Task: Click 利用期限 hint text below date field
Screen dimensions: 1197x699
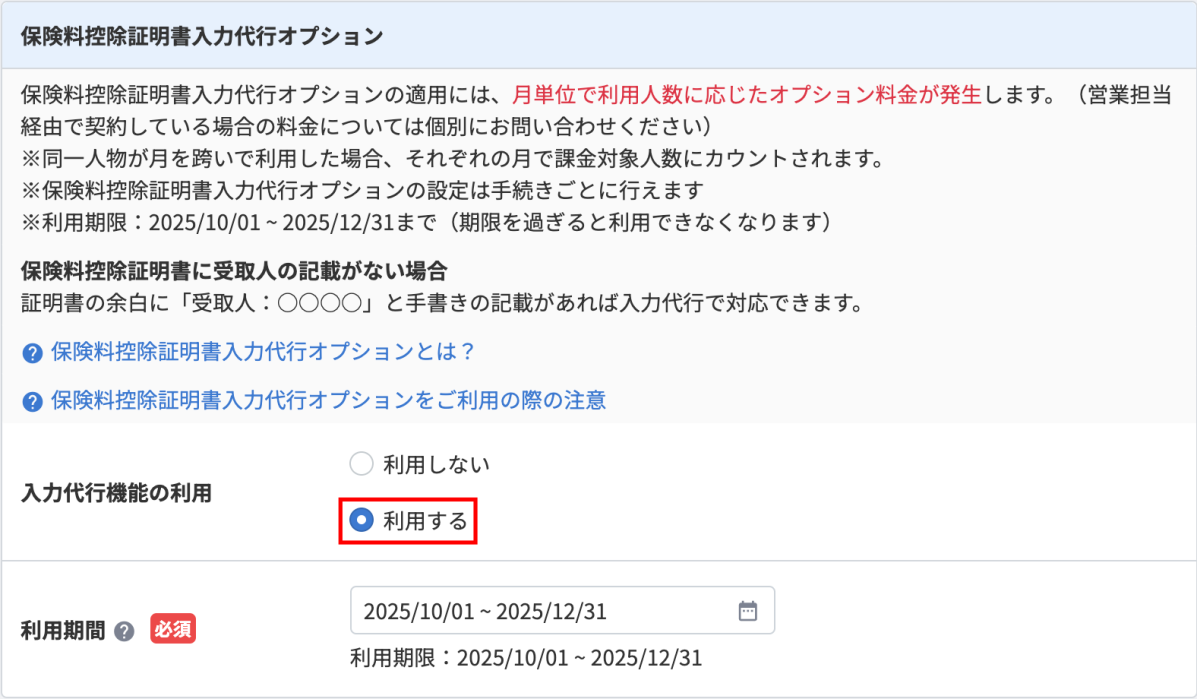Action: pyautogui.click(x=526, y=658)
